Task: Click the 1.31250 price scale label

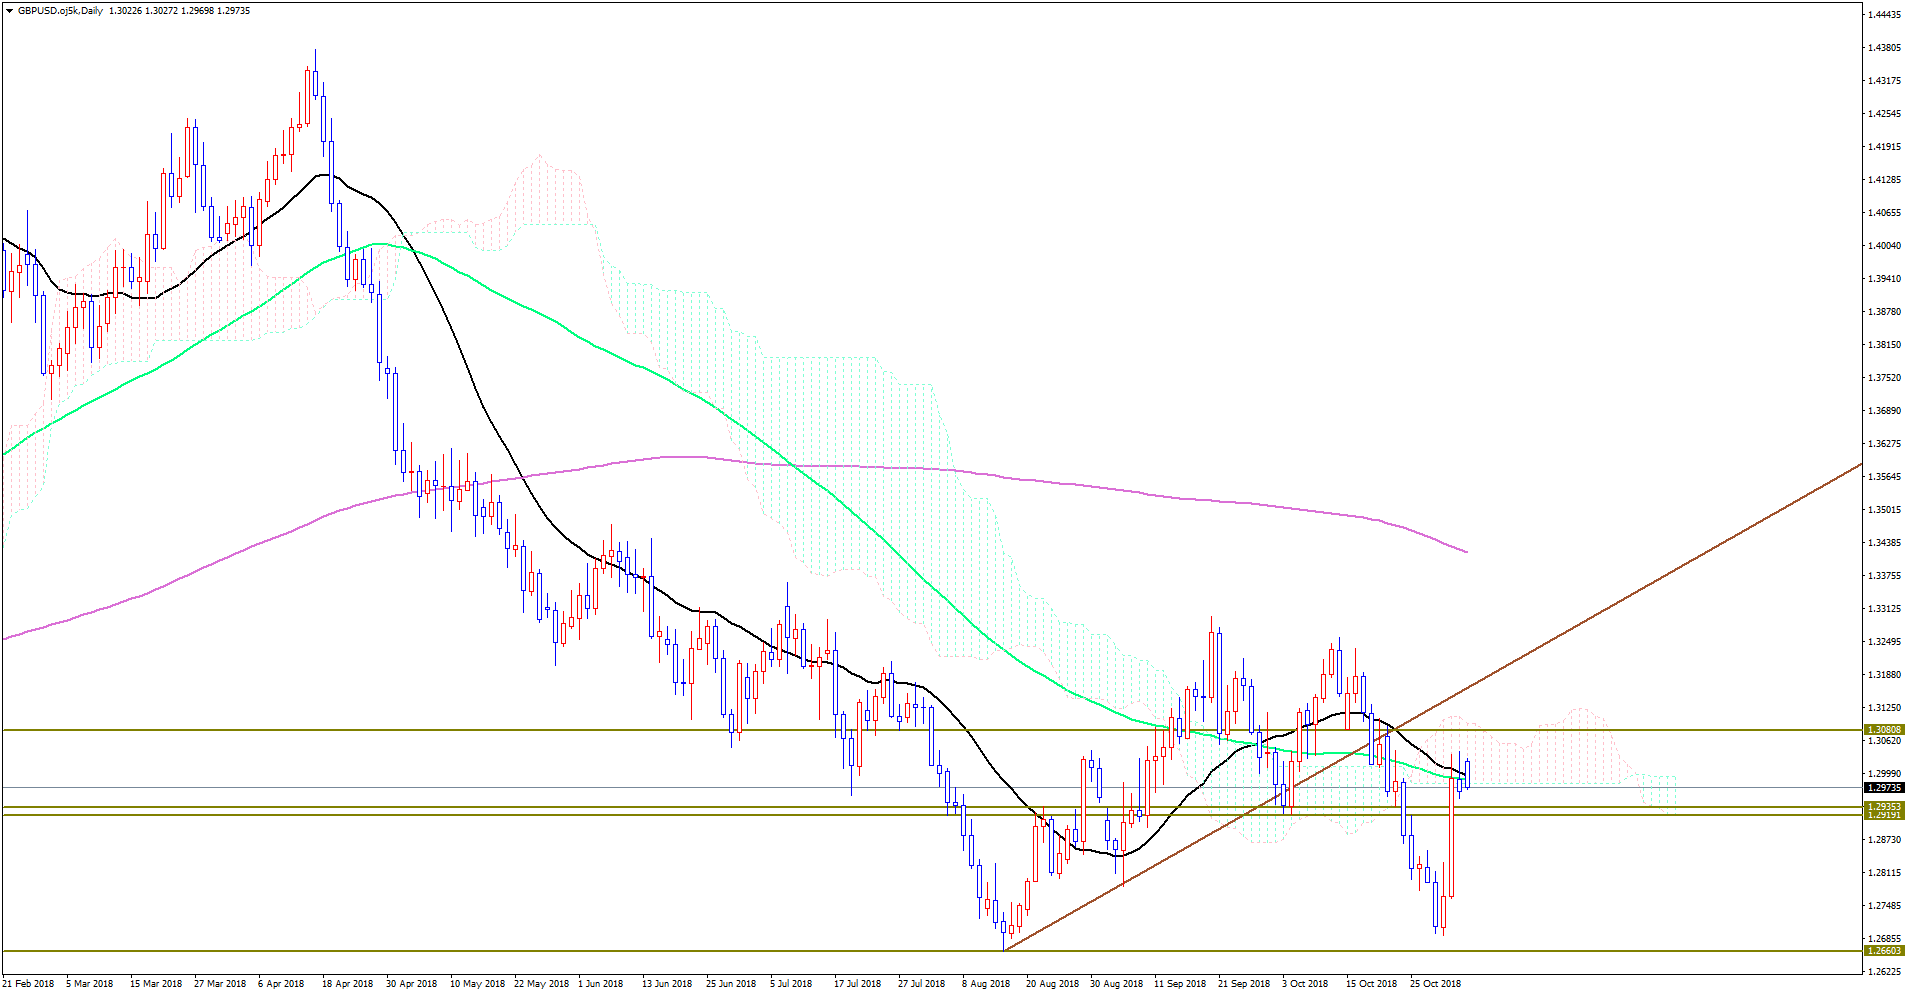Action: tap(1885, 707)
